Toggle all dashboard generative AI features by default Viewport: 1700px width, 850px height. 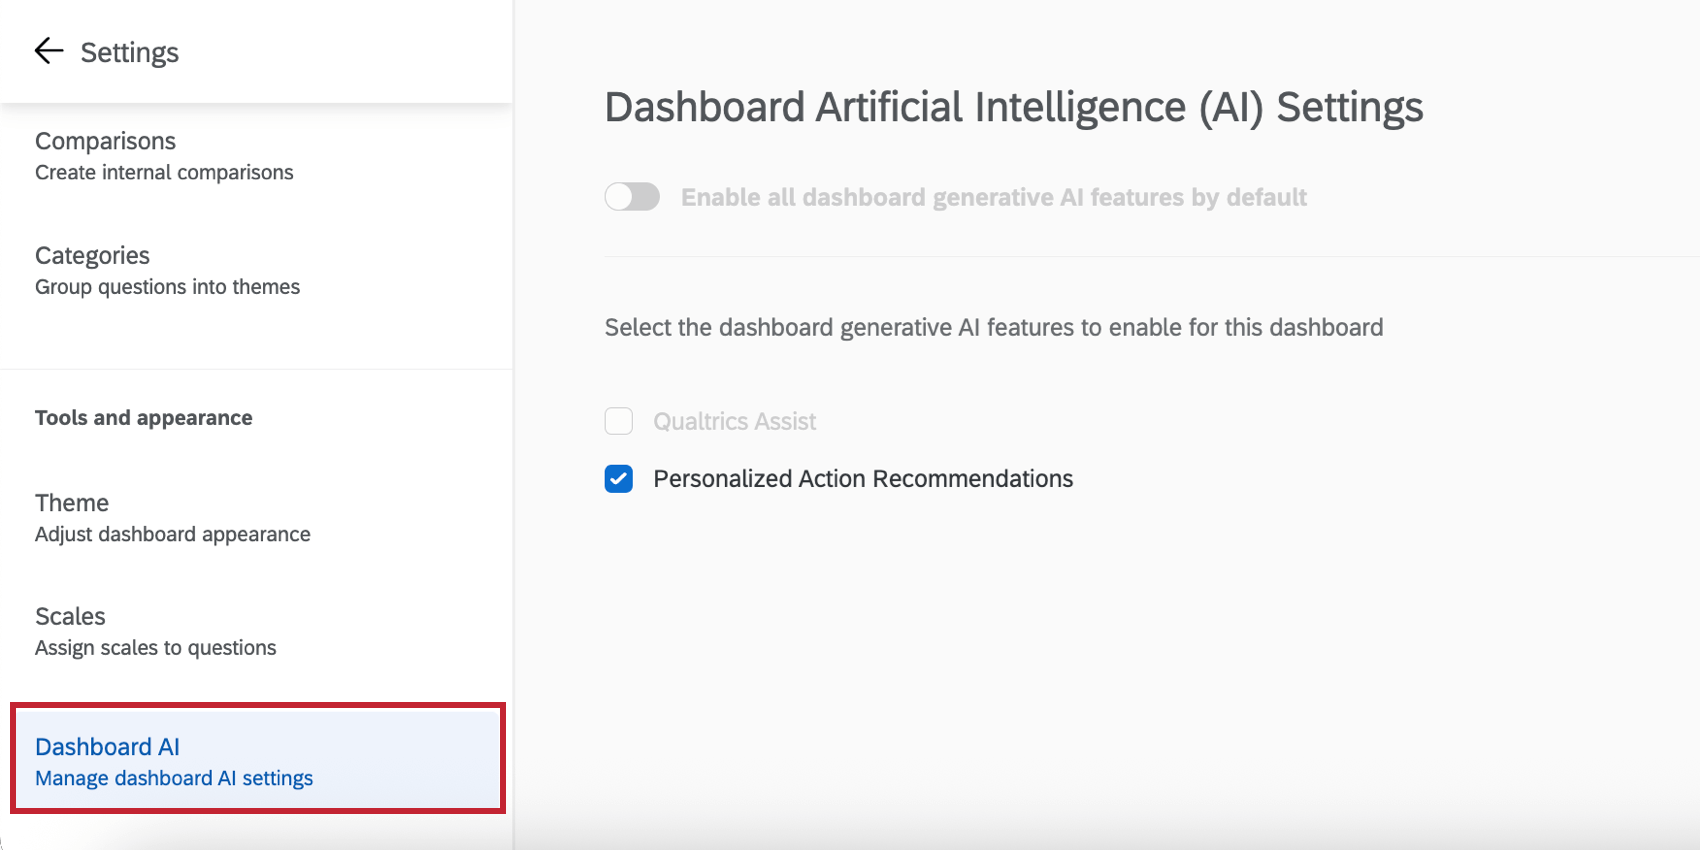632,197
